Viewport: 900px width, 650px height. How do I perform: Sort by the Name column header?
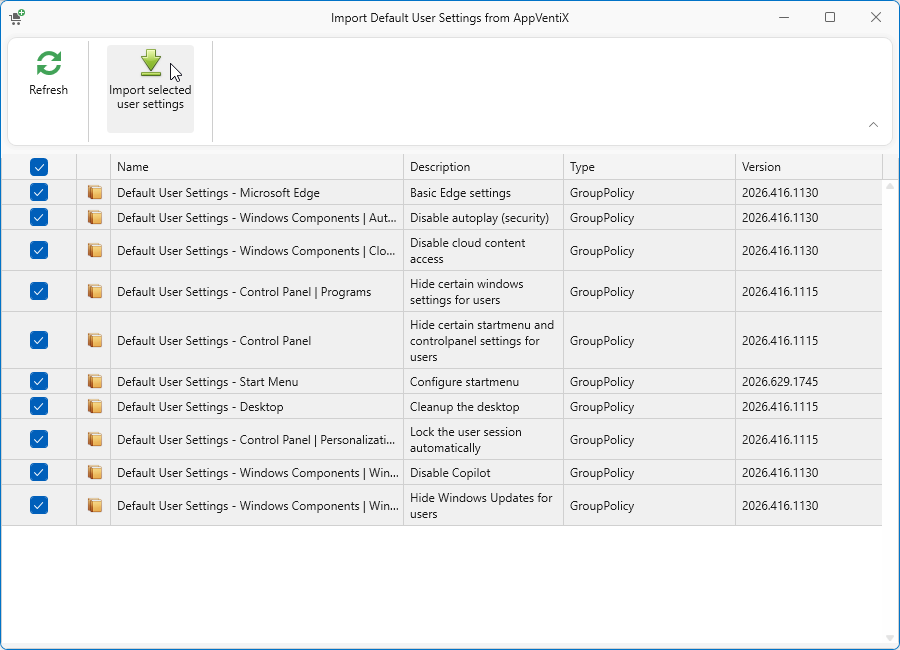(257, 167)
